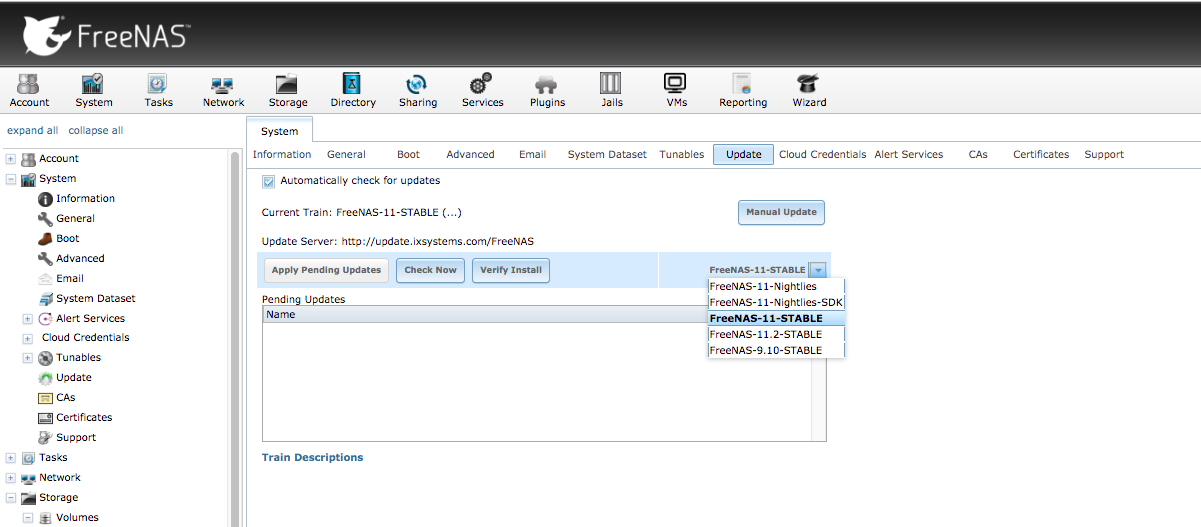
Task: Switch to the Cloud Credentials tab
Action: (x=822, y=154)
